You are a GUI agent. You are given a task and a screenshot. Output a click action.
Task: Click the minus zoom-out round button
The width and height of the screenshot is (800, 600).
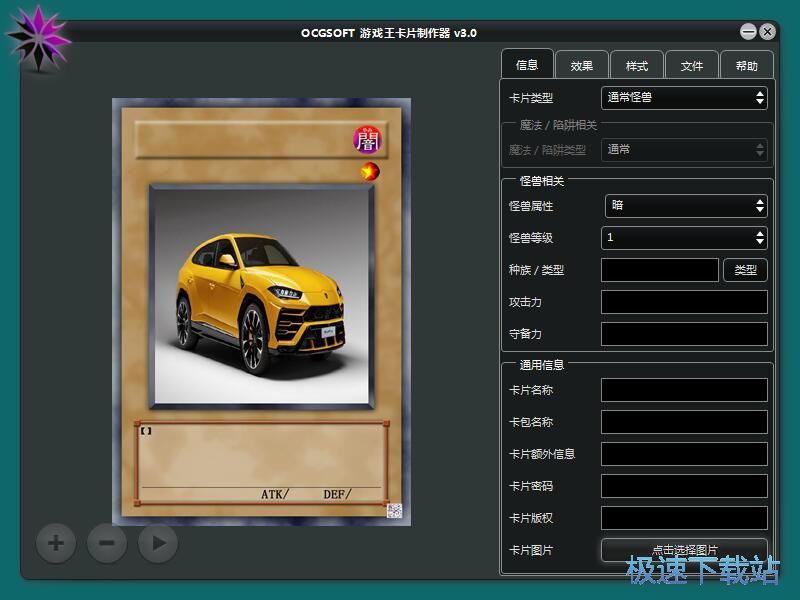click(x=107, y=543)
